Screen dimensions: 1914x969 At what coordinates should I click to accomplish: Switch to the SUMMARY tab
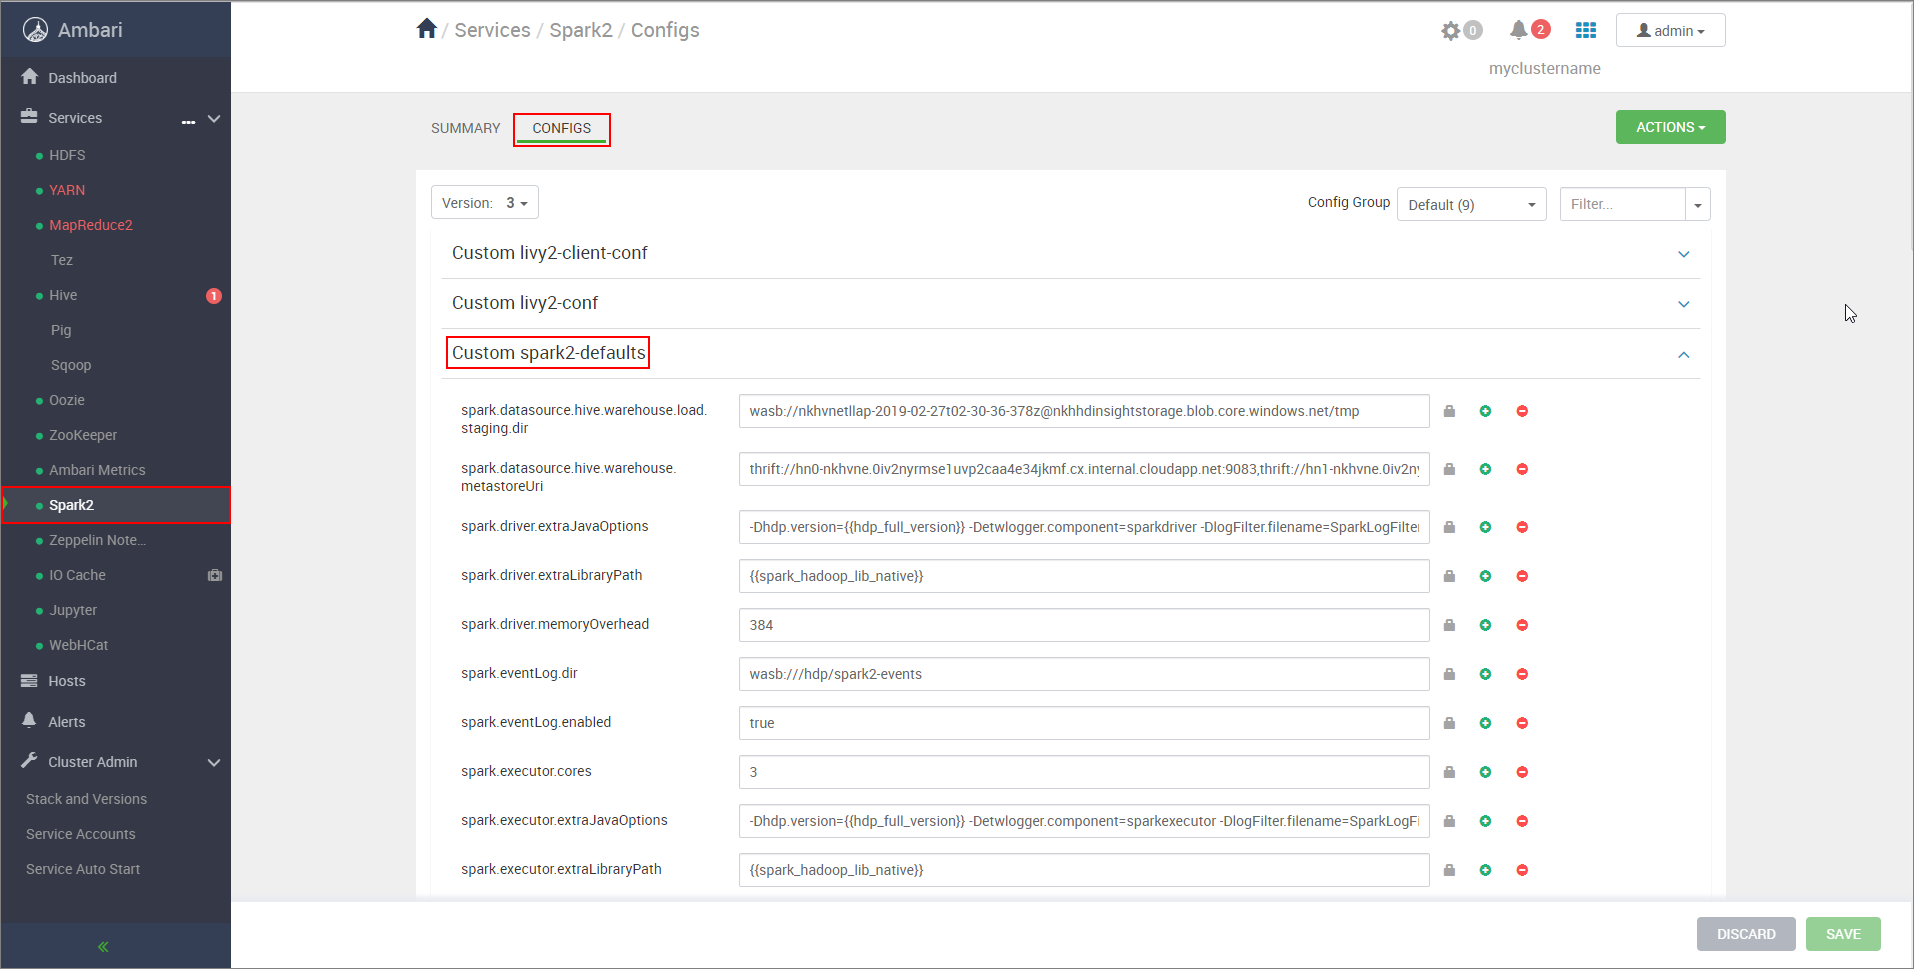pos(465,128)
